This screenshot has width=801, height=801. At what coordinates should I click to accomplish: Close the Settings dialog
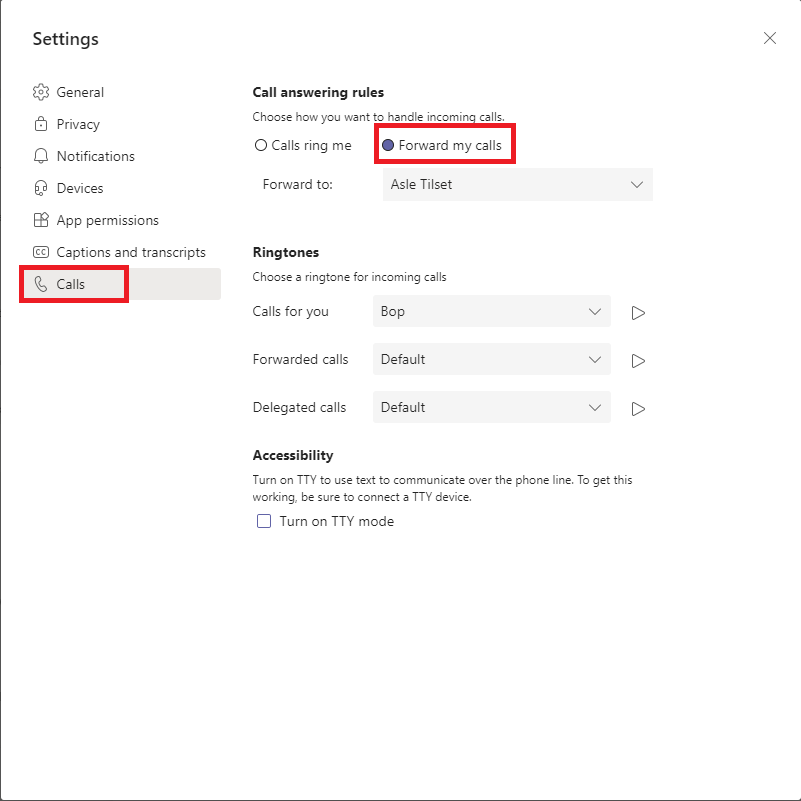click(769, 38)
